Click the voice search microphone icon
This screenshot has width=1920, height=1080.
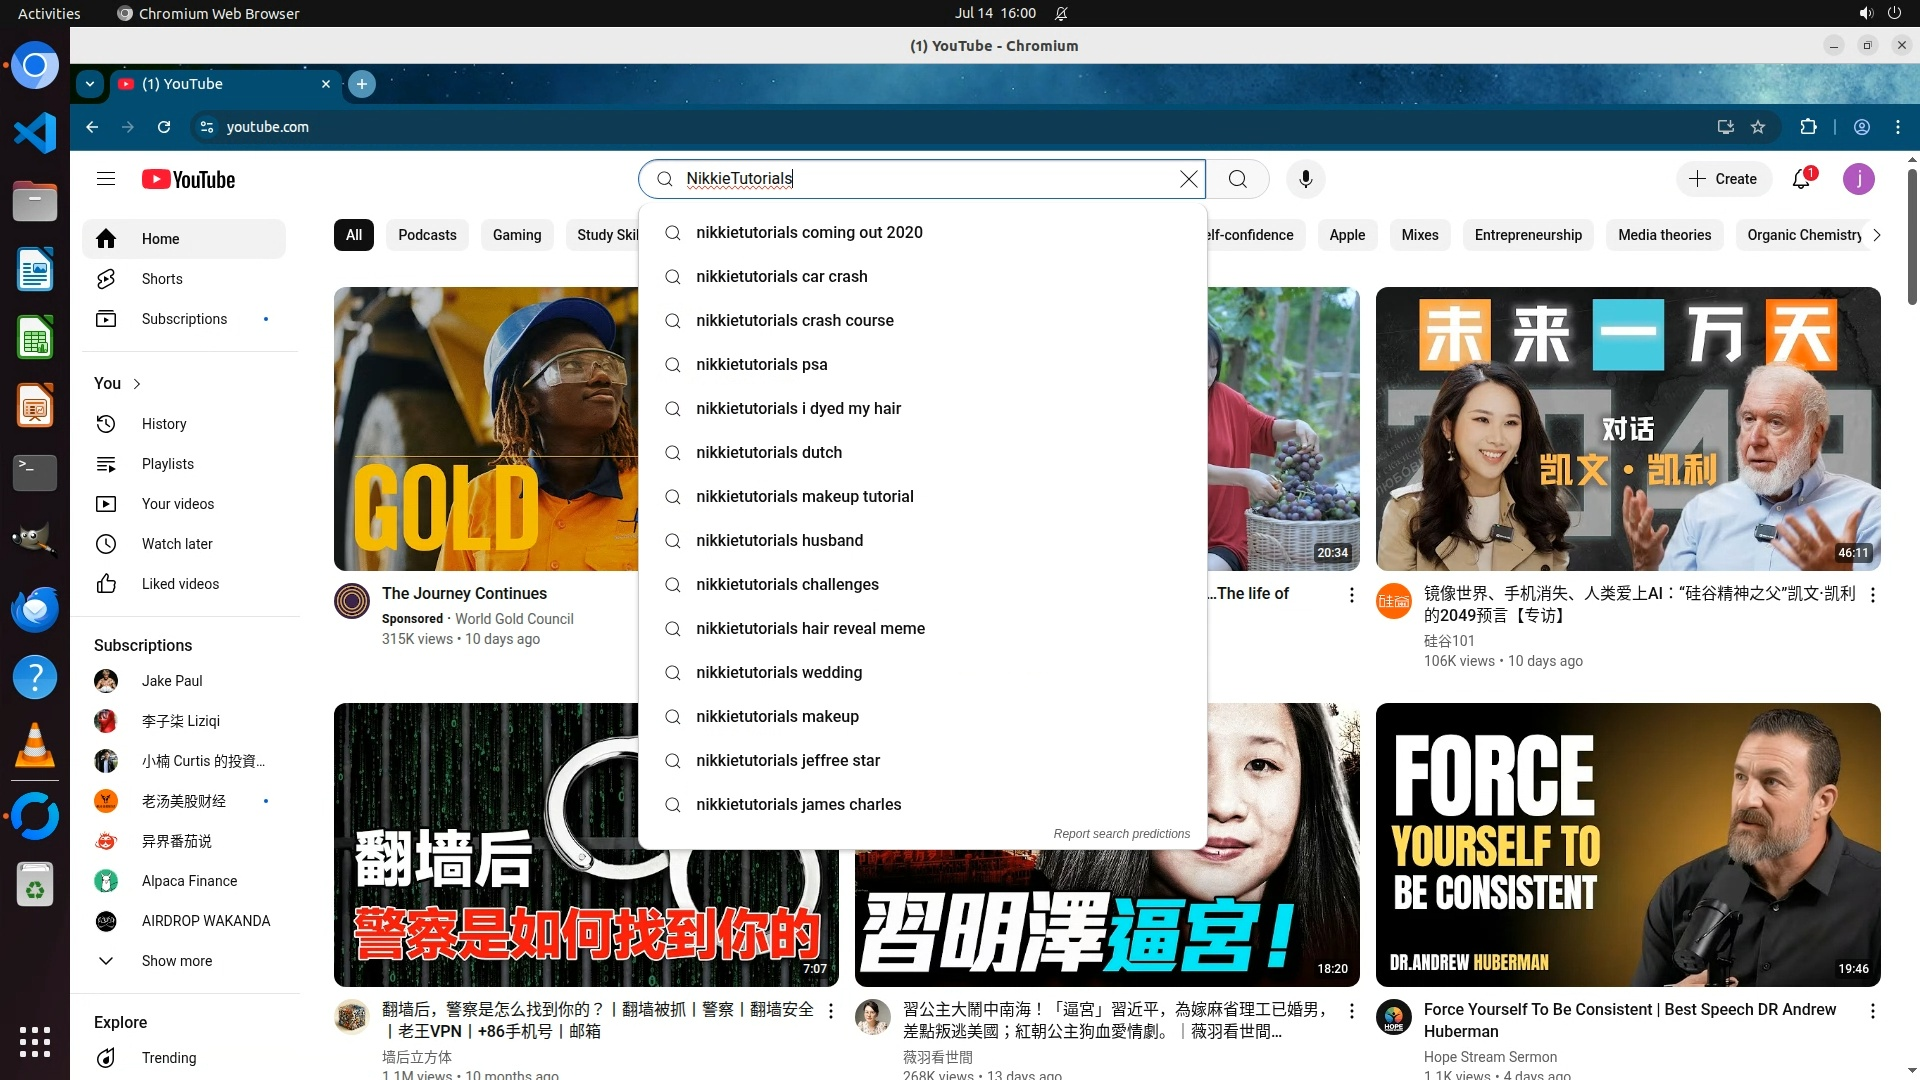(x=1305, y=179)
